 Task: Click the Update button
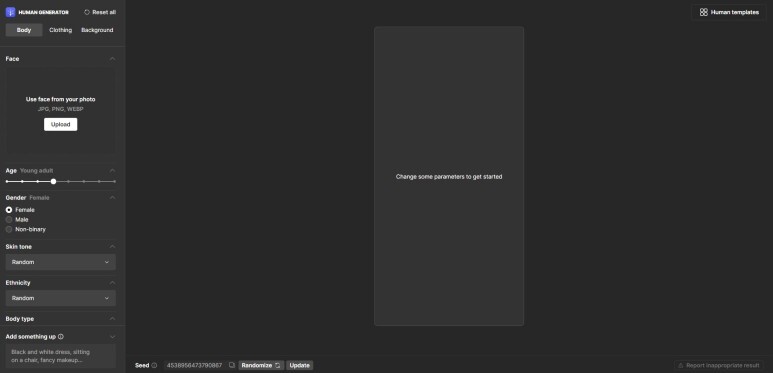[300, 366]
